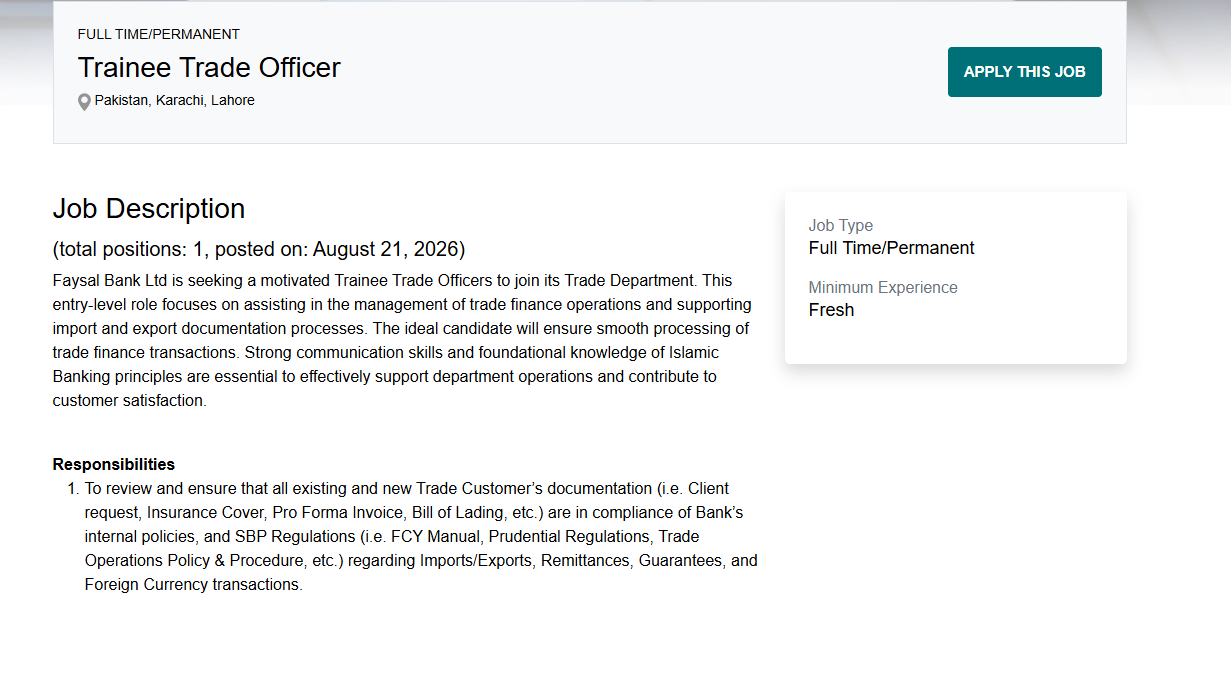Click Full Time/Permanent value in sidebar card
The width and height of the screenshot is (1231, 683).
(x=892, y=248)
